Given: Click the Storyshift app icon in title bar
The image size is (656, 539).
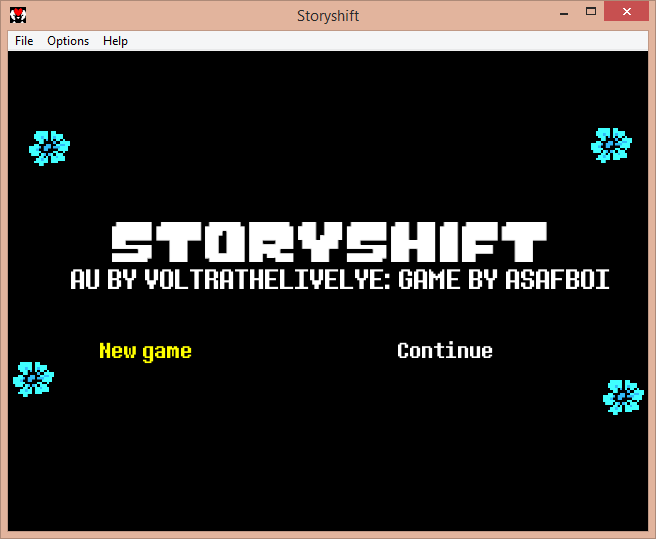Looking at the screenshot, I should (x=18, y=15).
